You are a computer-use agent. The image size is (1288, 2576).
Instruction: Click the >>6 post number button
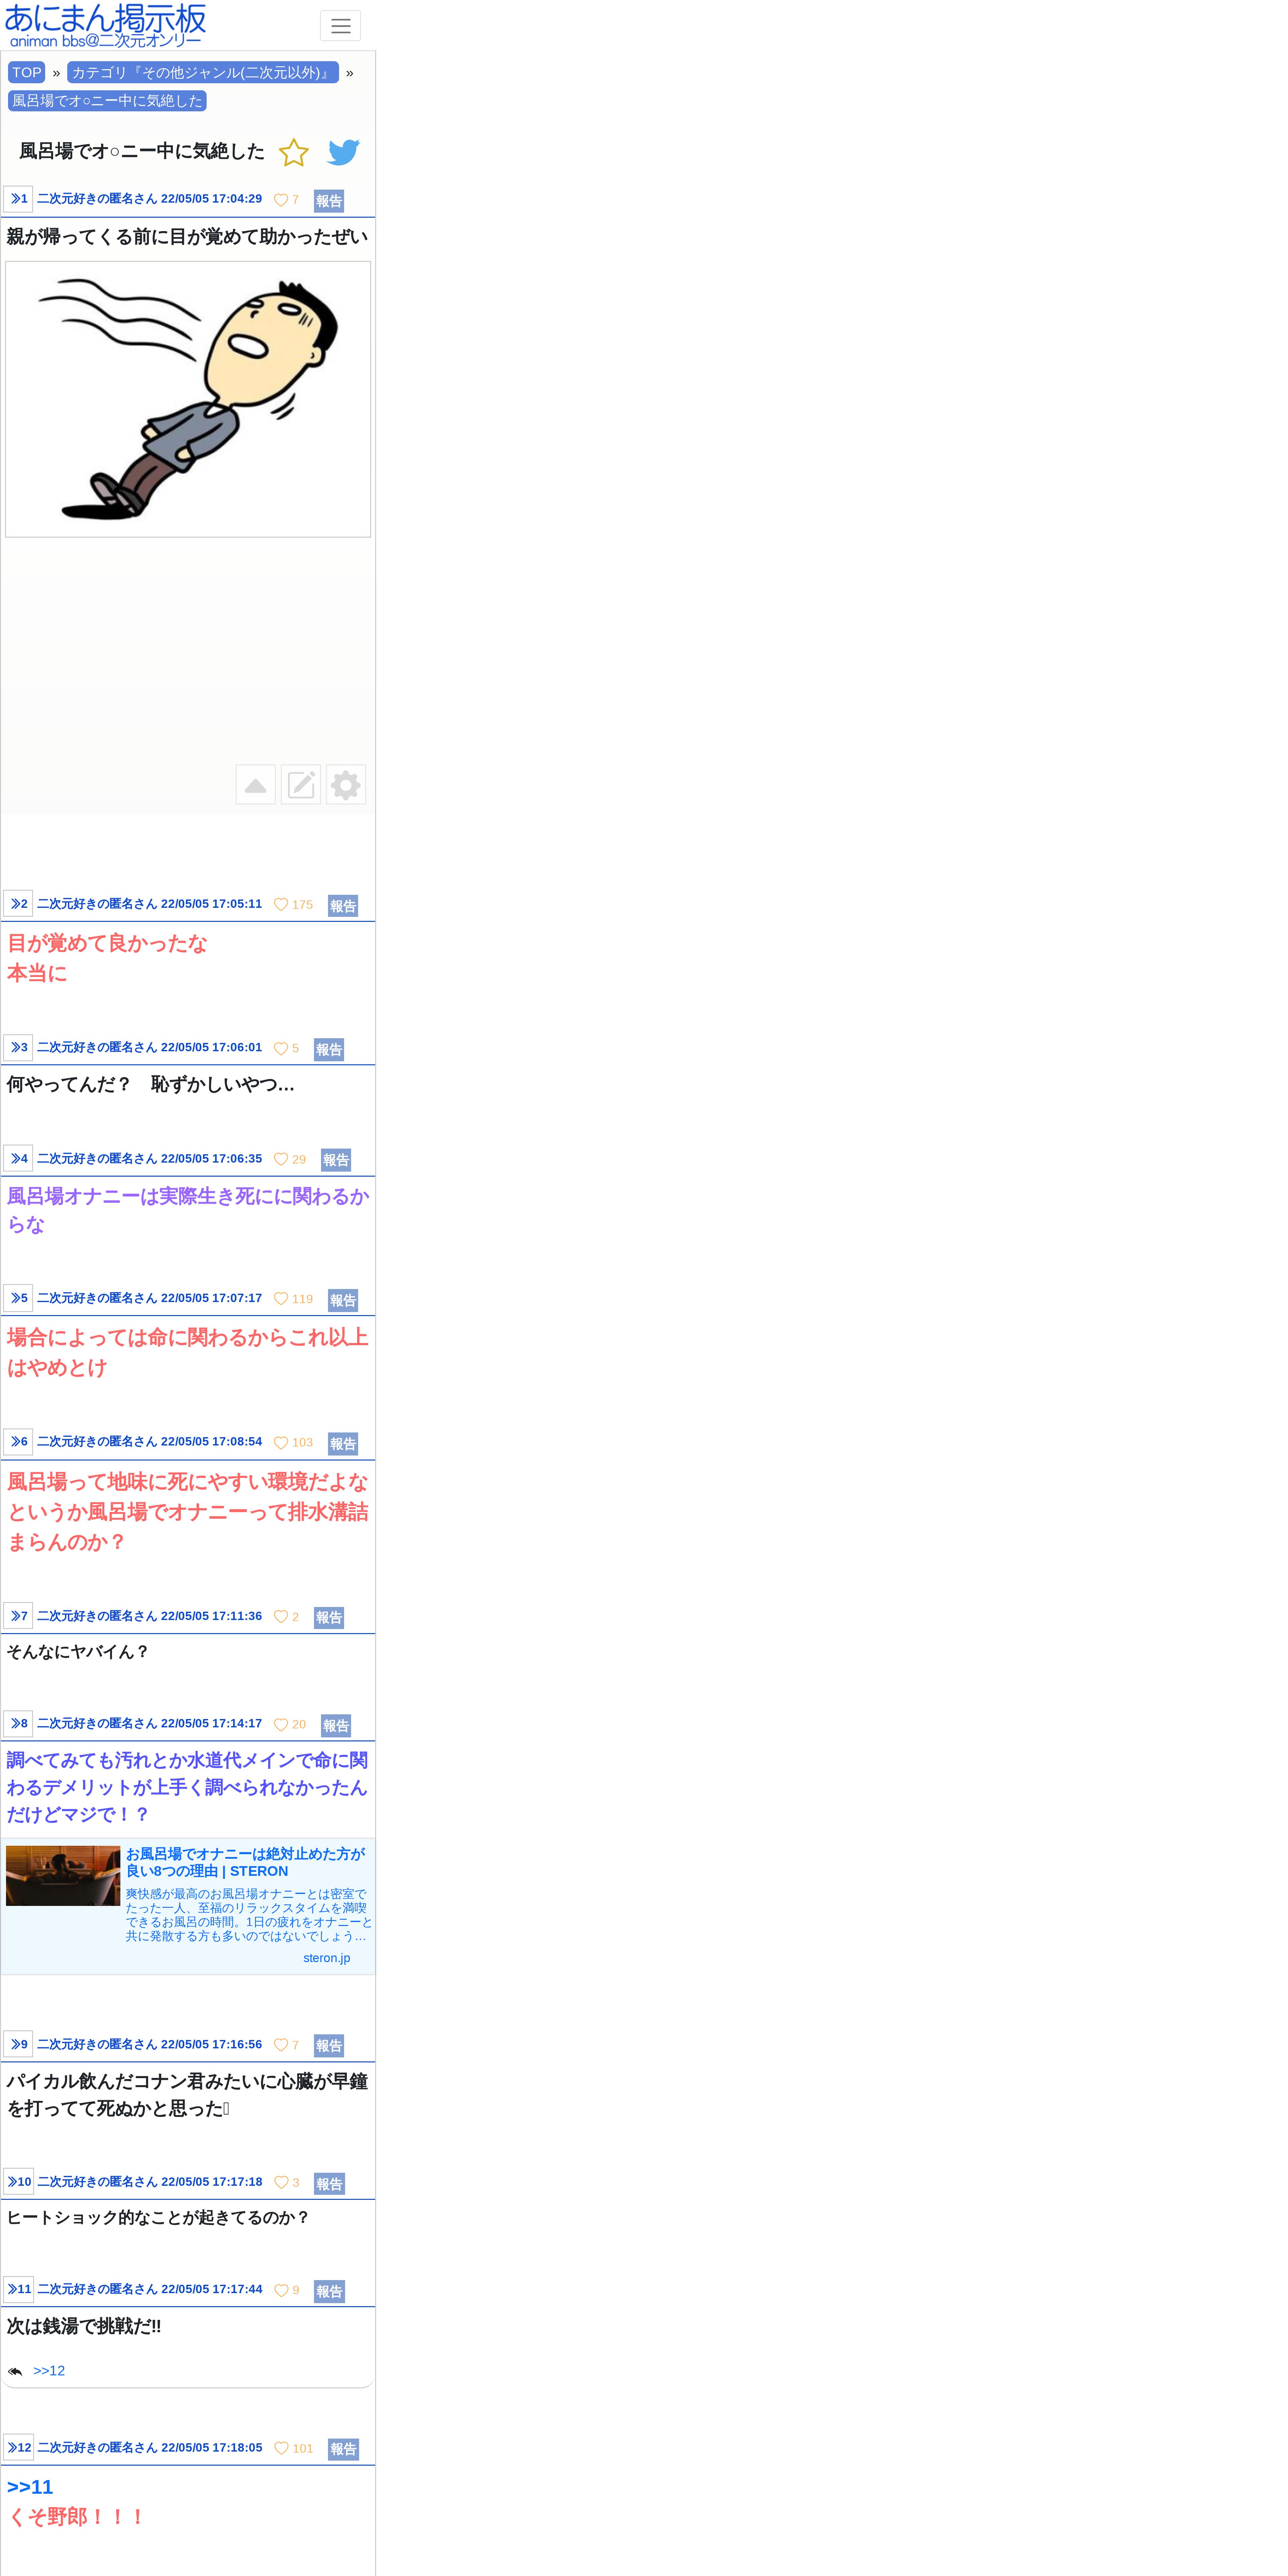tap(18, 1442)
